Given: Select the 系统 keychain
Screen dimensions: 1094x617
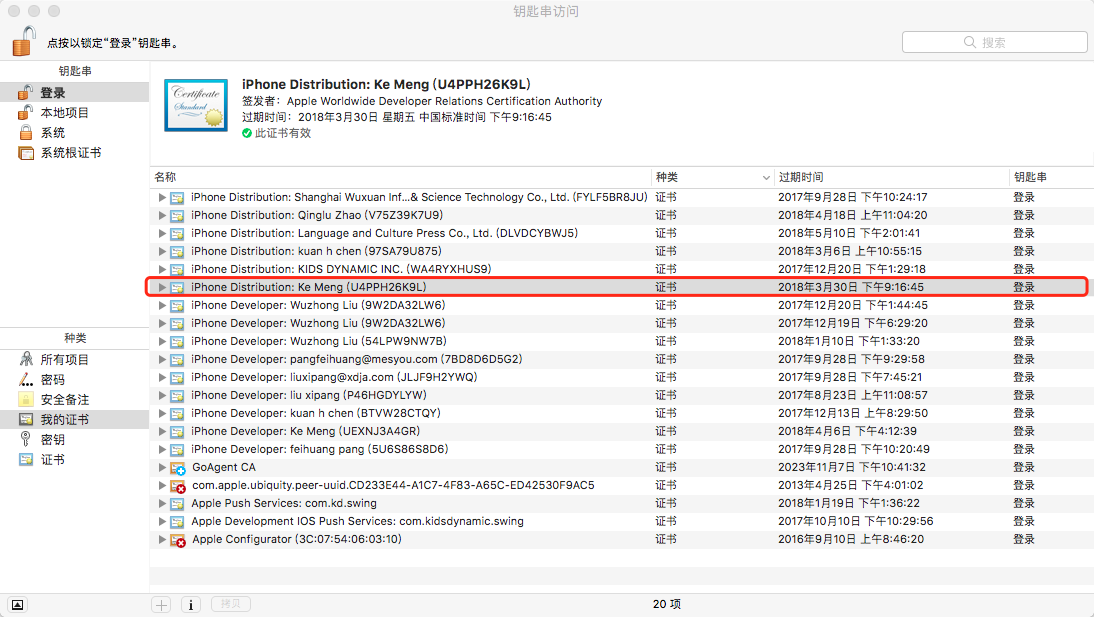Looking at the screenshot, I should coord(75,133).
